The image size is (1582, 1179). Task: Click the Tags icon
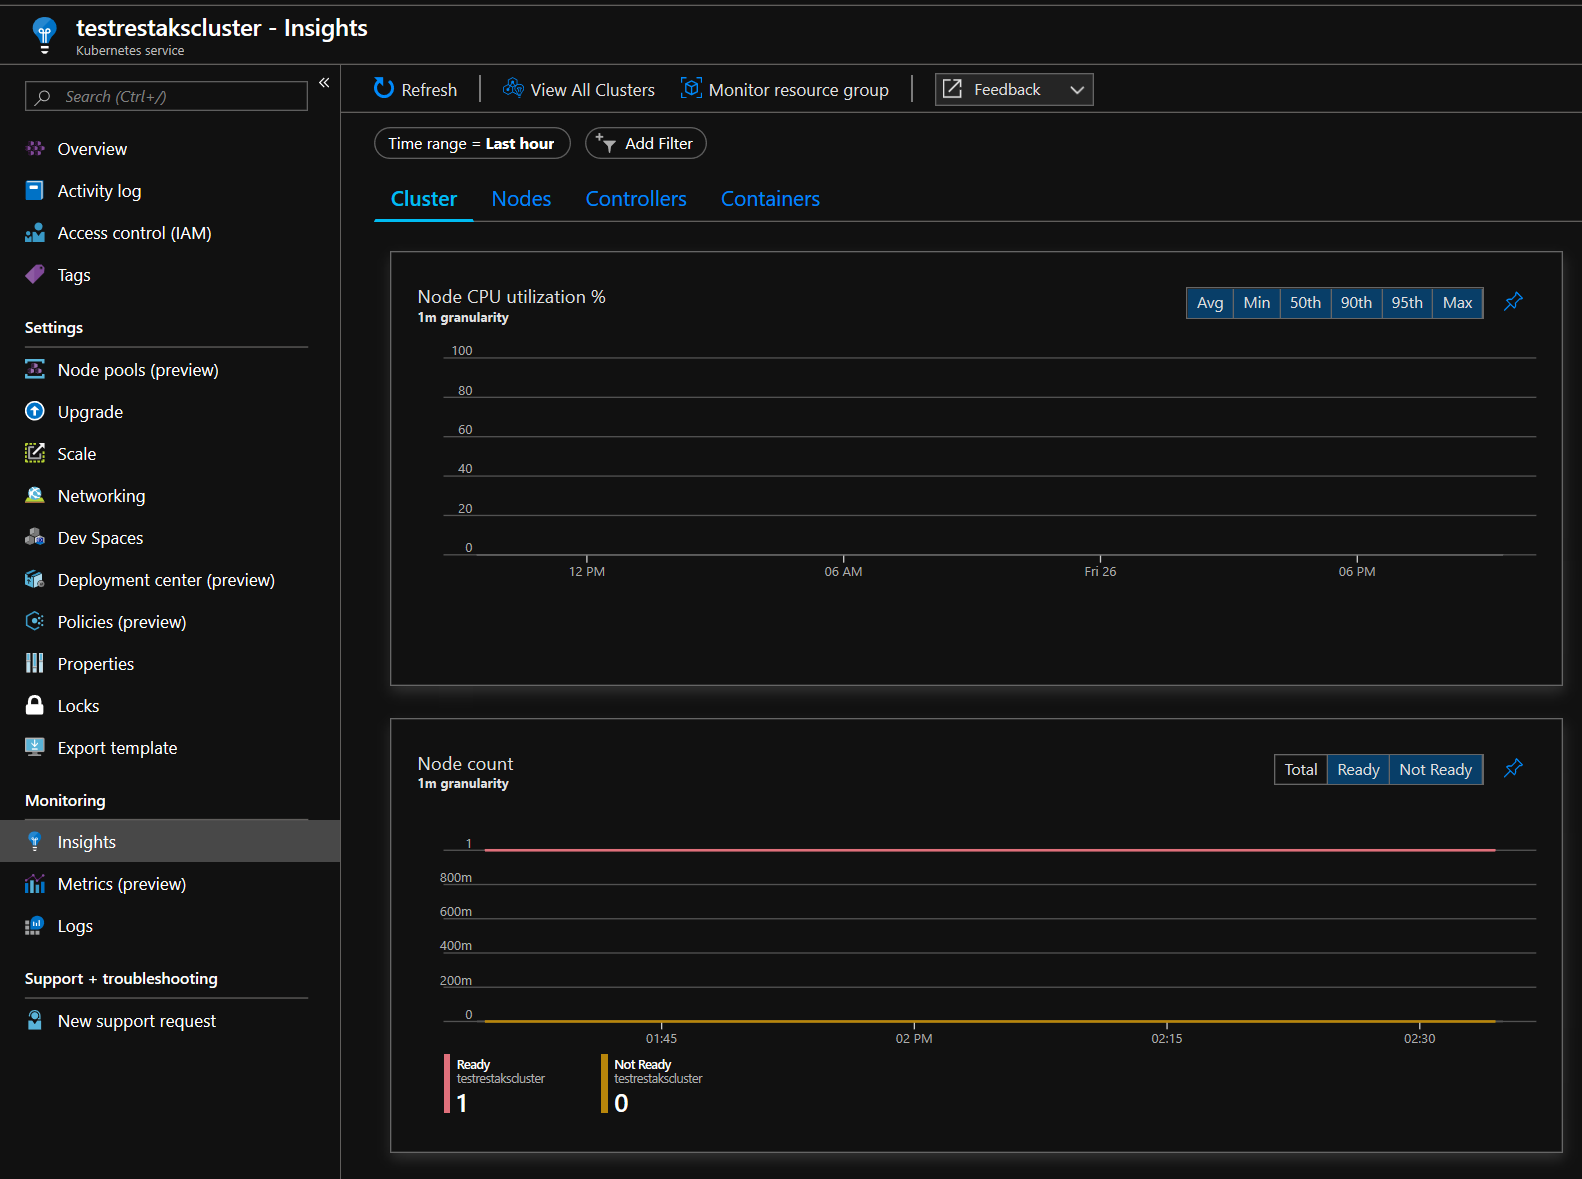click(35, 275)
